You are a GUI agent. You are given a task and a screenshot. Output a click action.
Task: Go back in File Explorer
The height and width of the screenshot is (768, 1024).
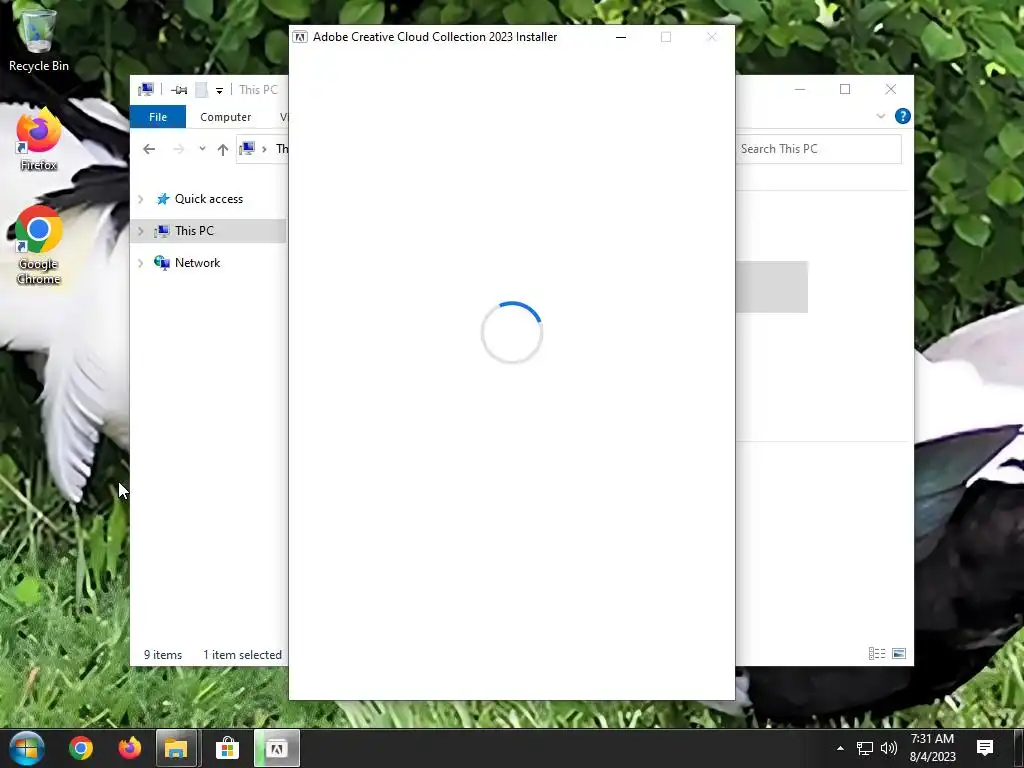[149, 150]
